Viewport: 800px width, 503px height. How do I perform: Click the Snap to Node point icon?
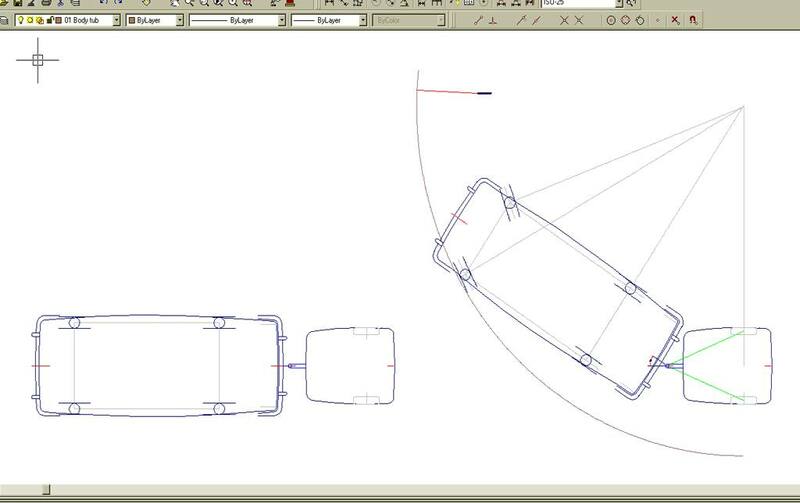point(657,19)
